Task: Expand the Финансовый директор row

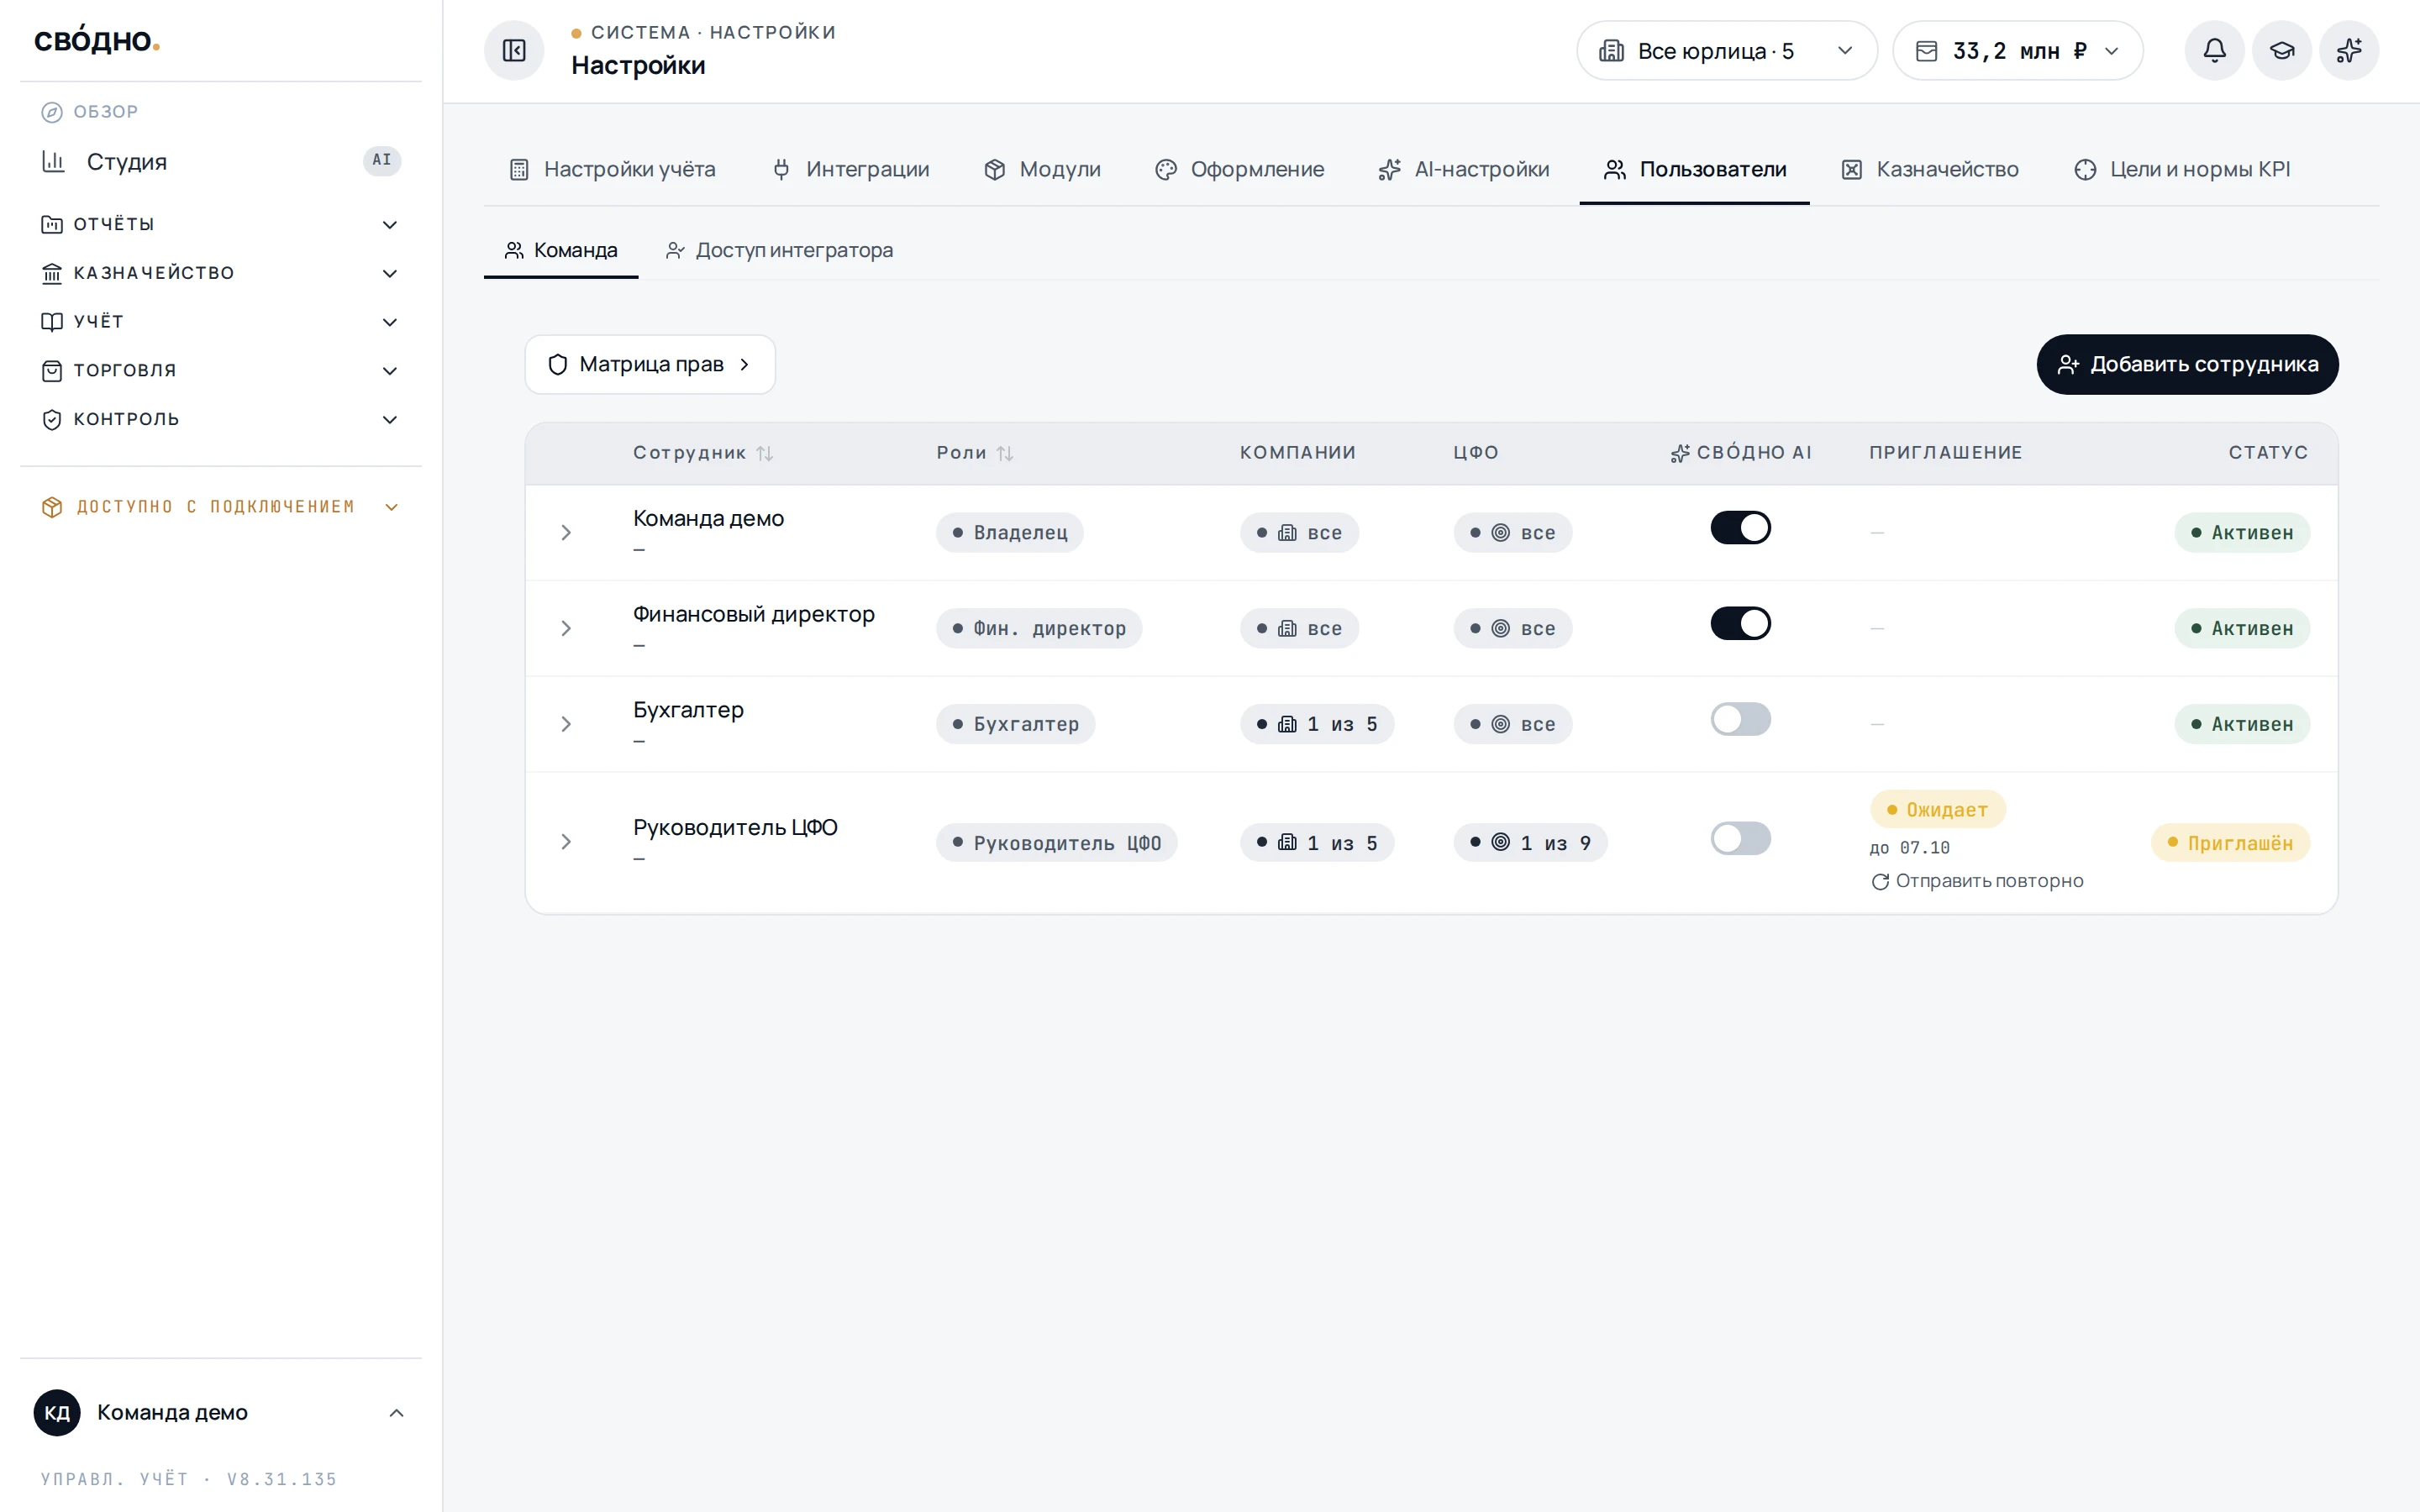Action: 566,628
